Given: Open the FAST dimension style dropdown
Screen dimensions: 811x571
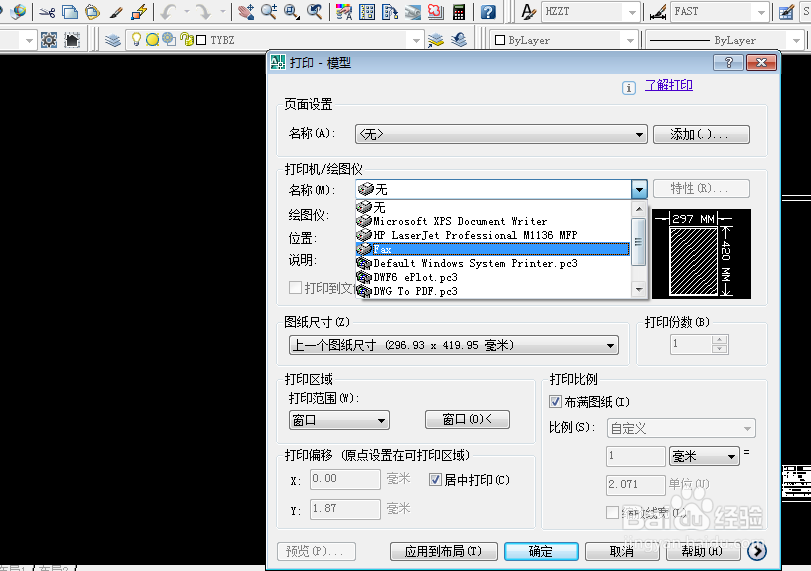Looking at the screenshot, I should click(x=761, y=12).
